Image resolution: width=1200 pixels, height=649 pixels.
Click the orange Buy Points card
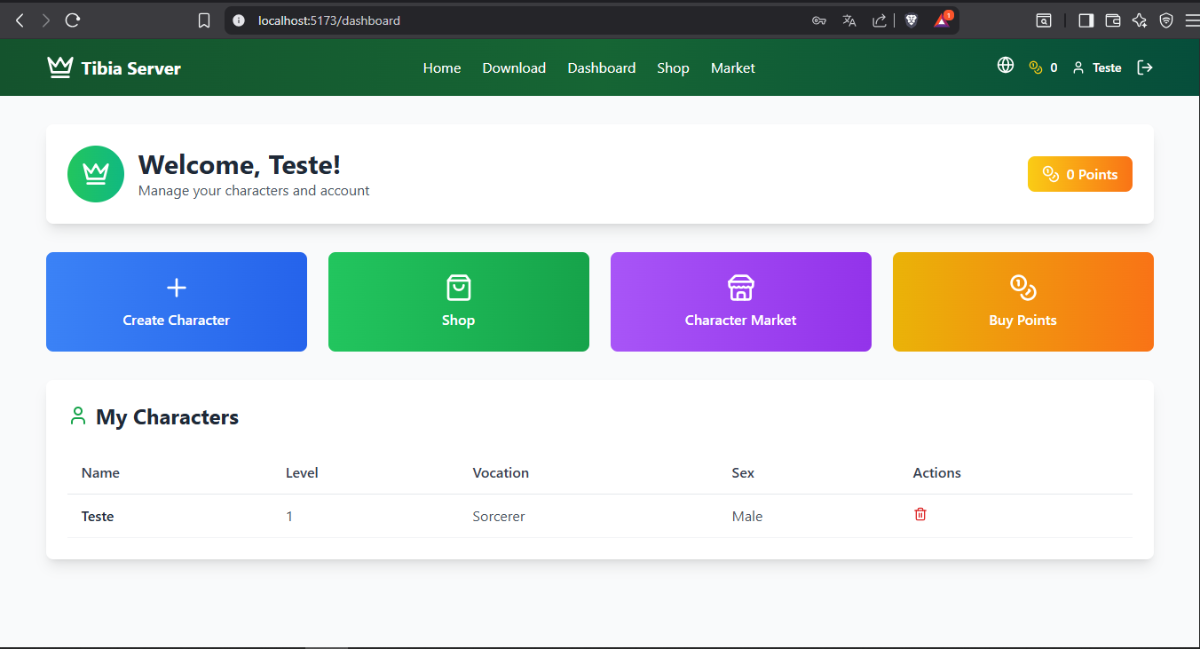(1022, 302)
